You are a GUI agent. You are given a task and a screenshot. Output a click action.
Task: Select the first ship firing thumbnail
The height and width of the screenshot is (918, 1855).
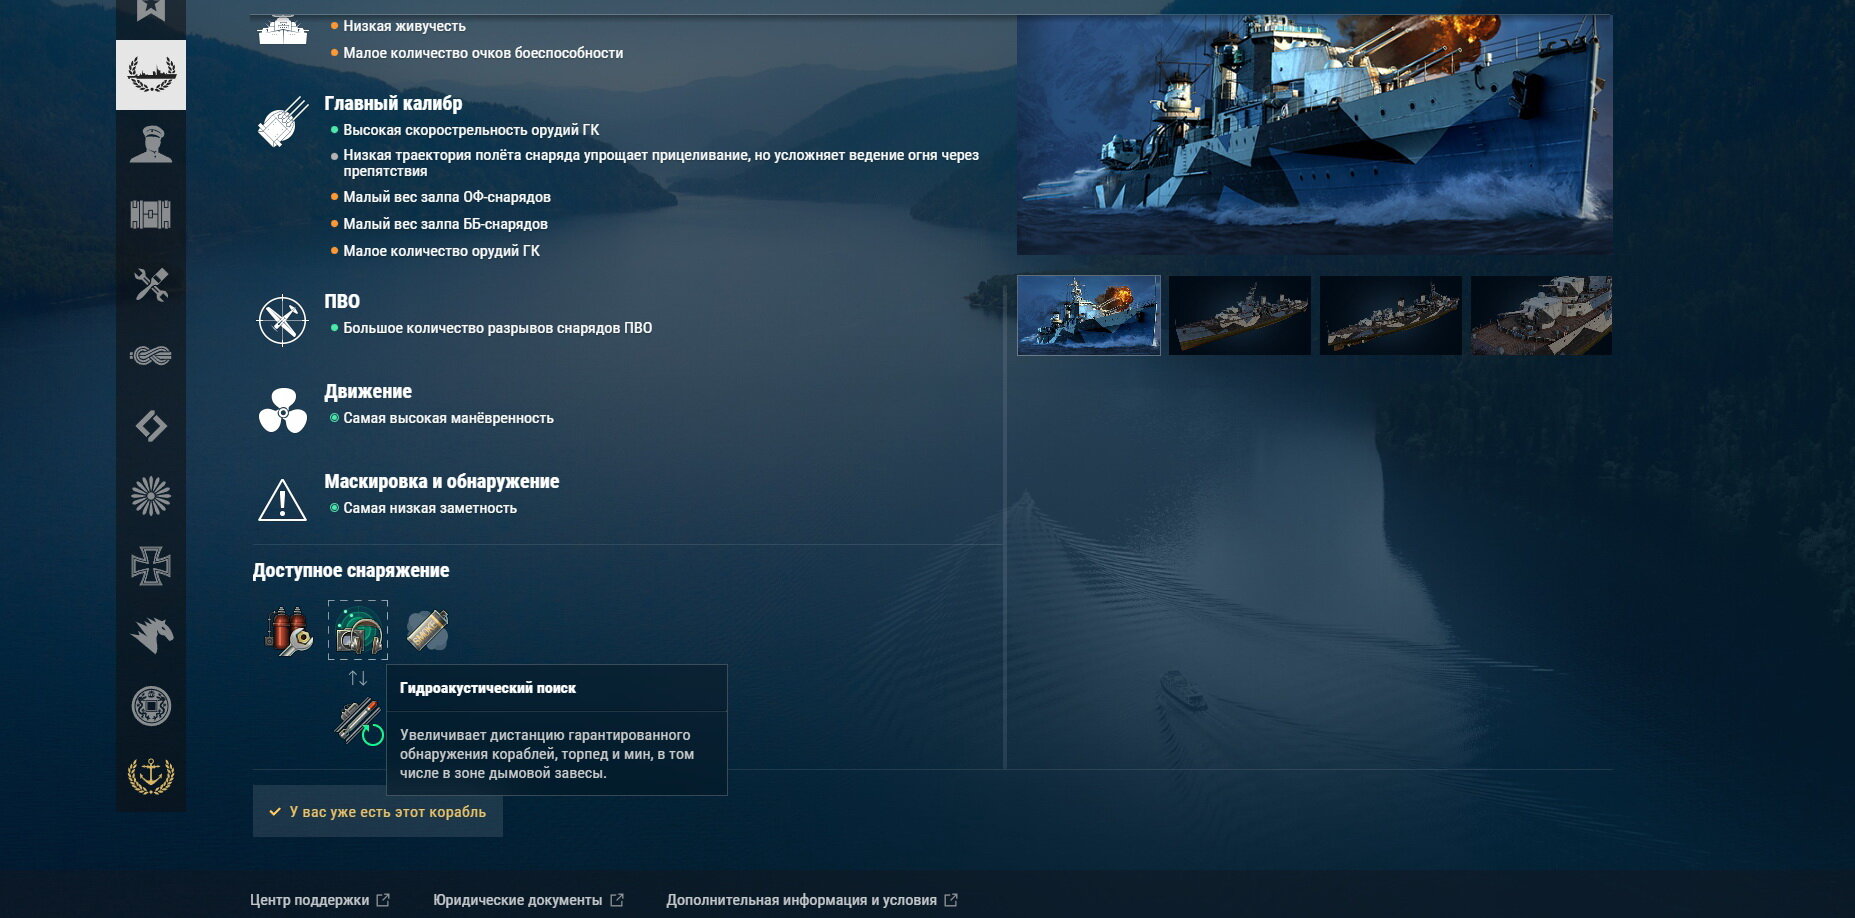coord(1089,315)
